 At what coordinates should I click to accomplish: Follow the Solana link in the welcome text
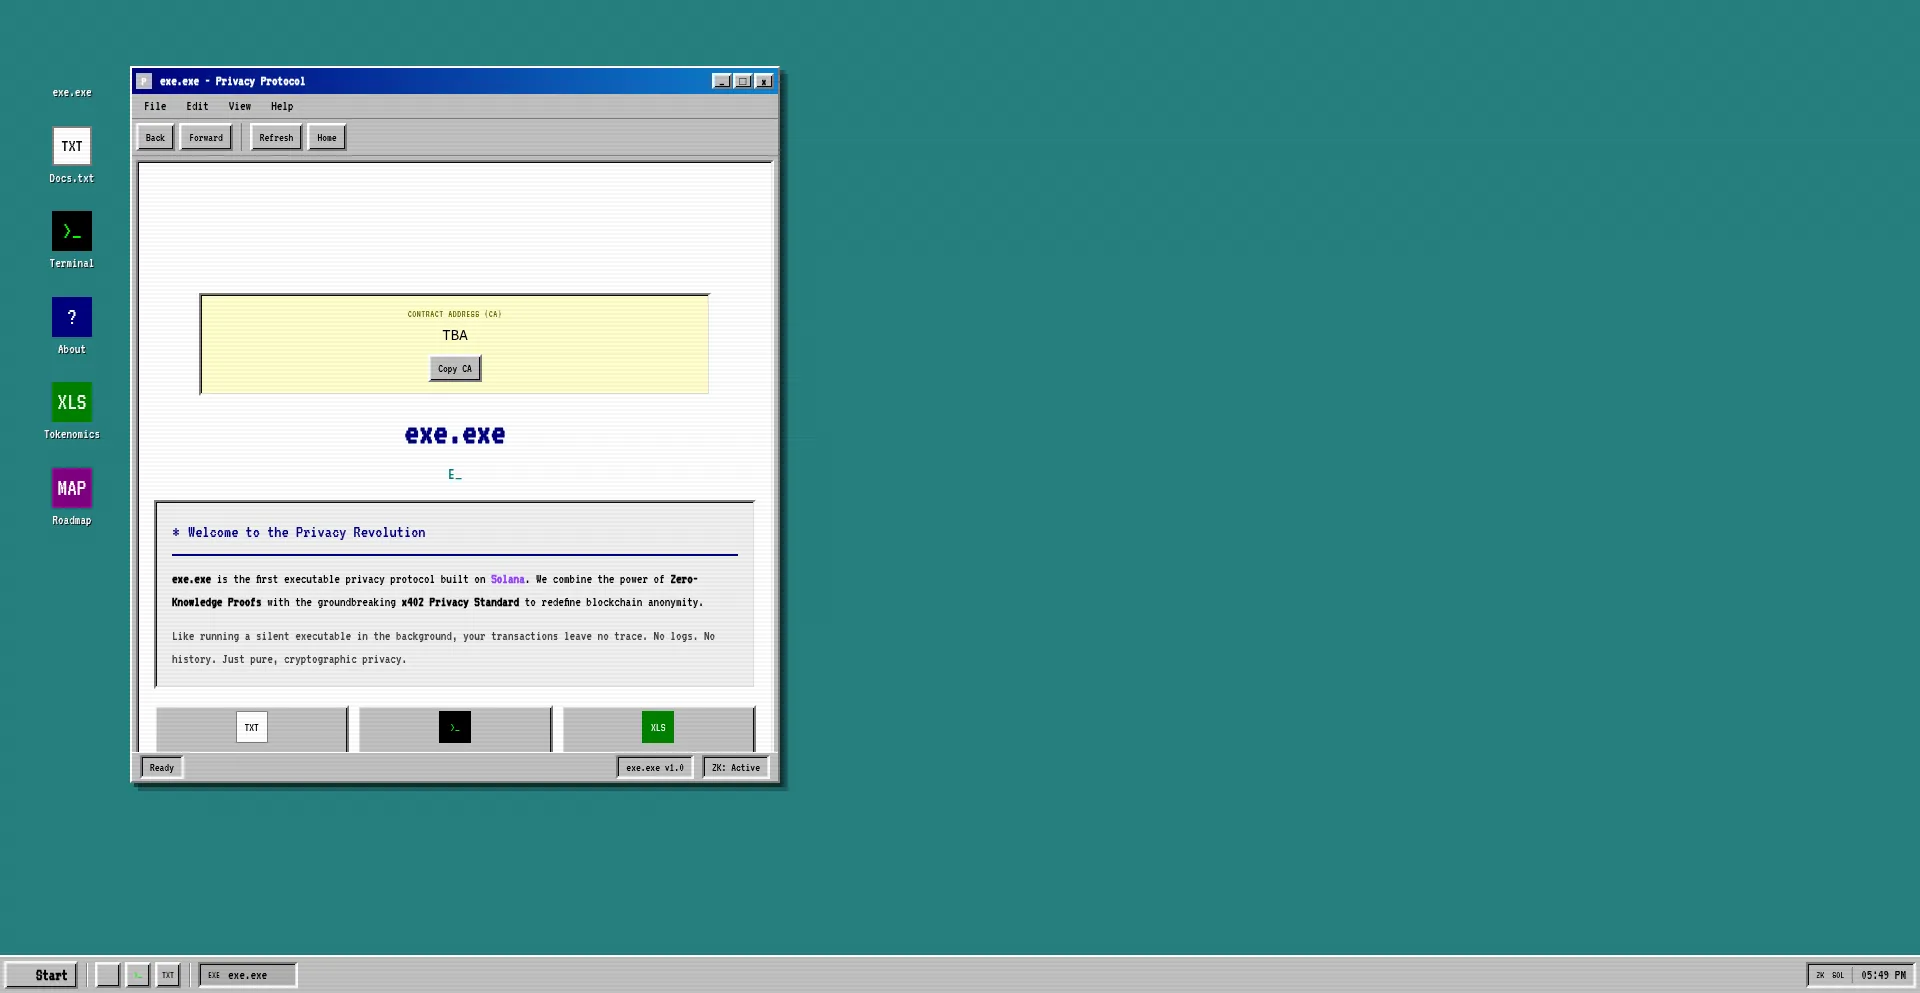507,580
